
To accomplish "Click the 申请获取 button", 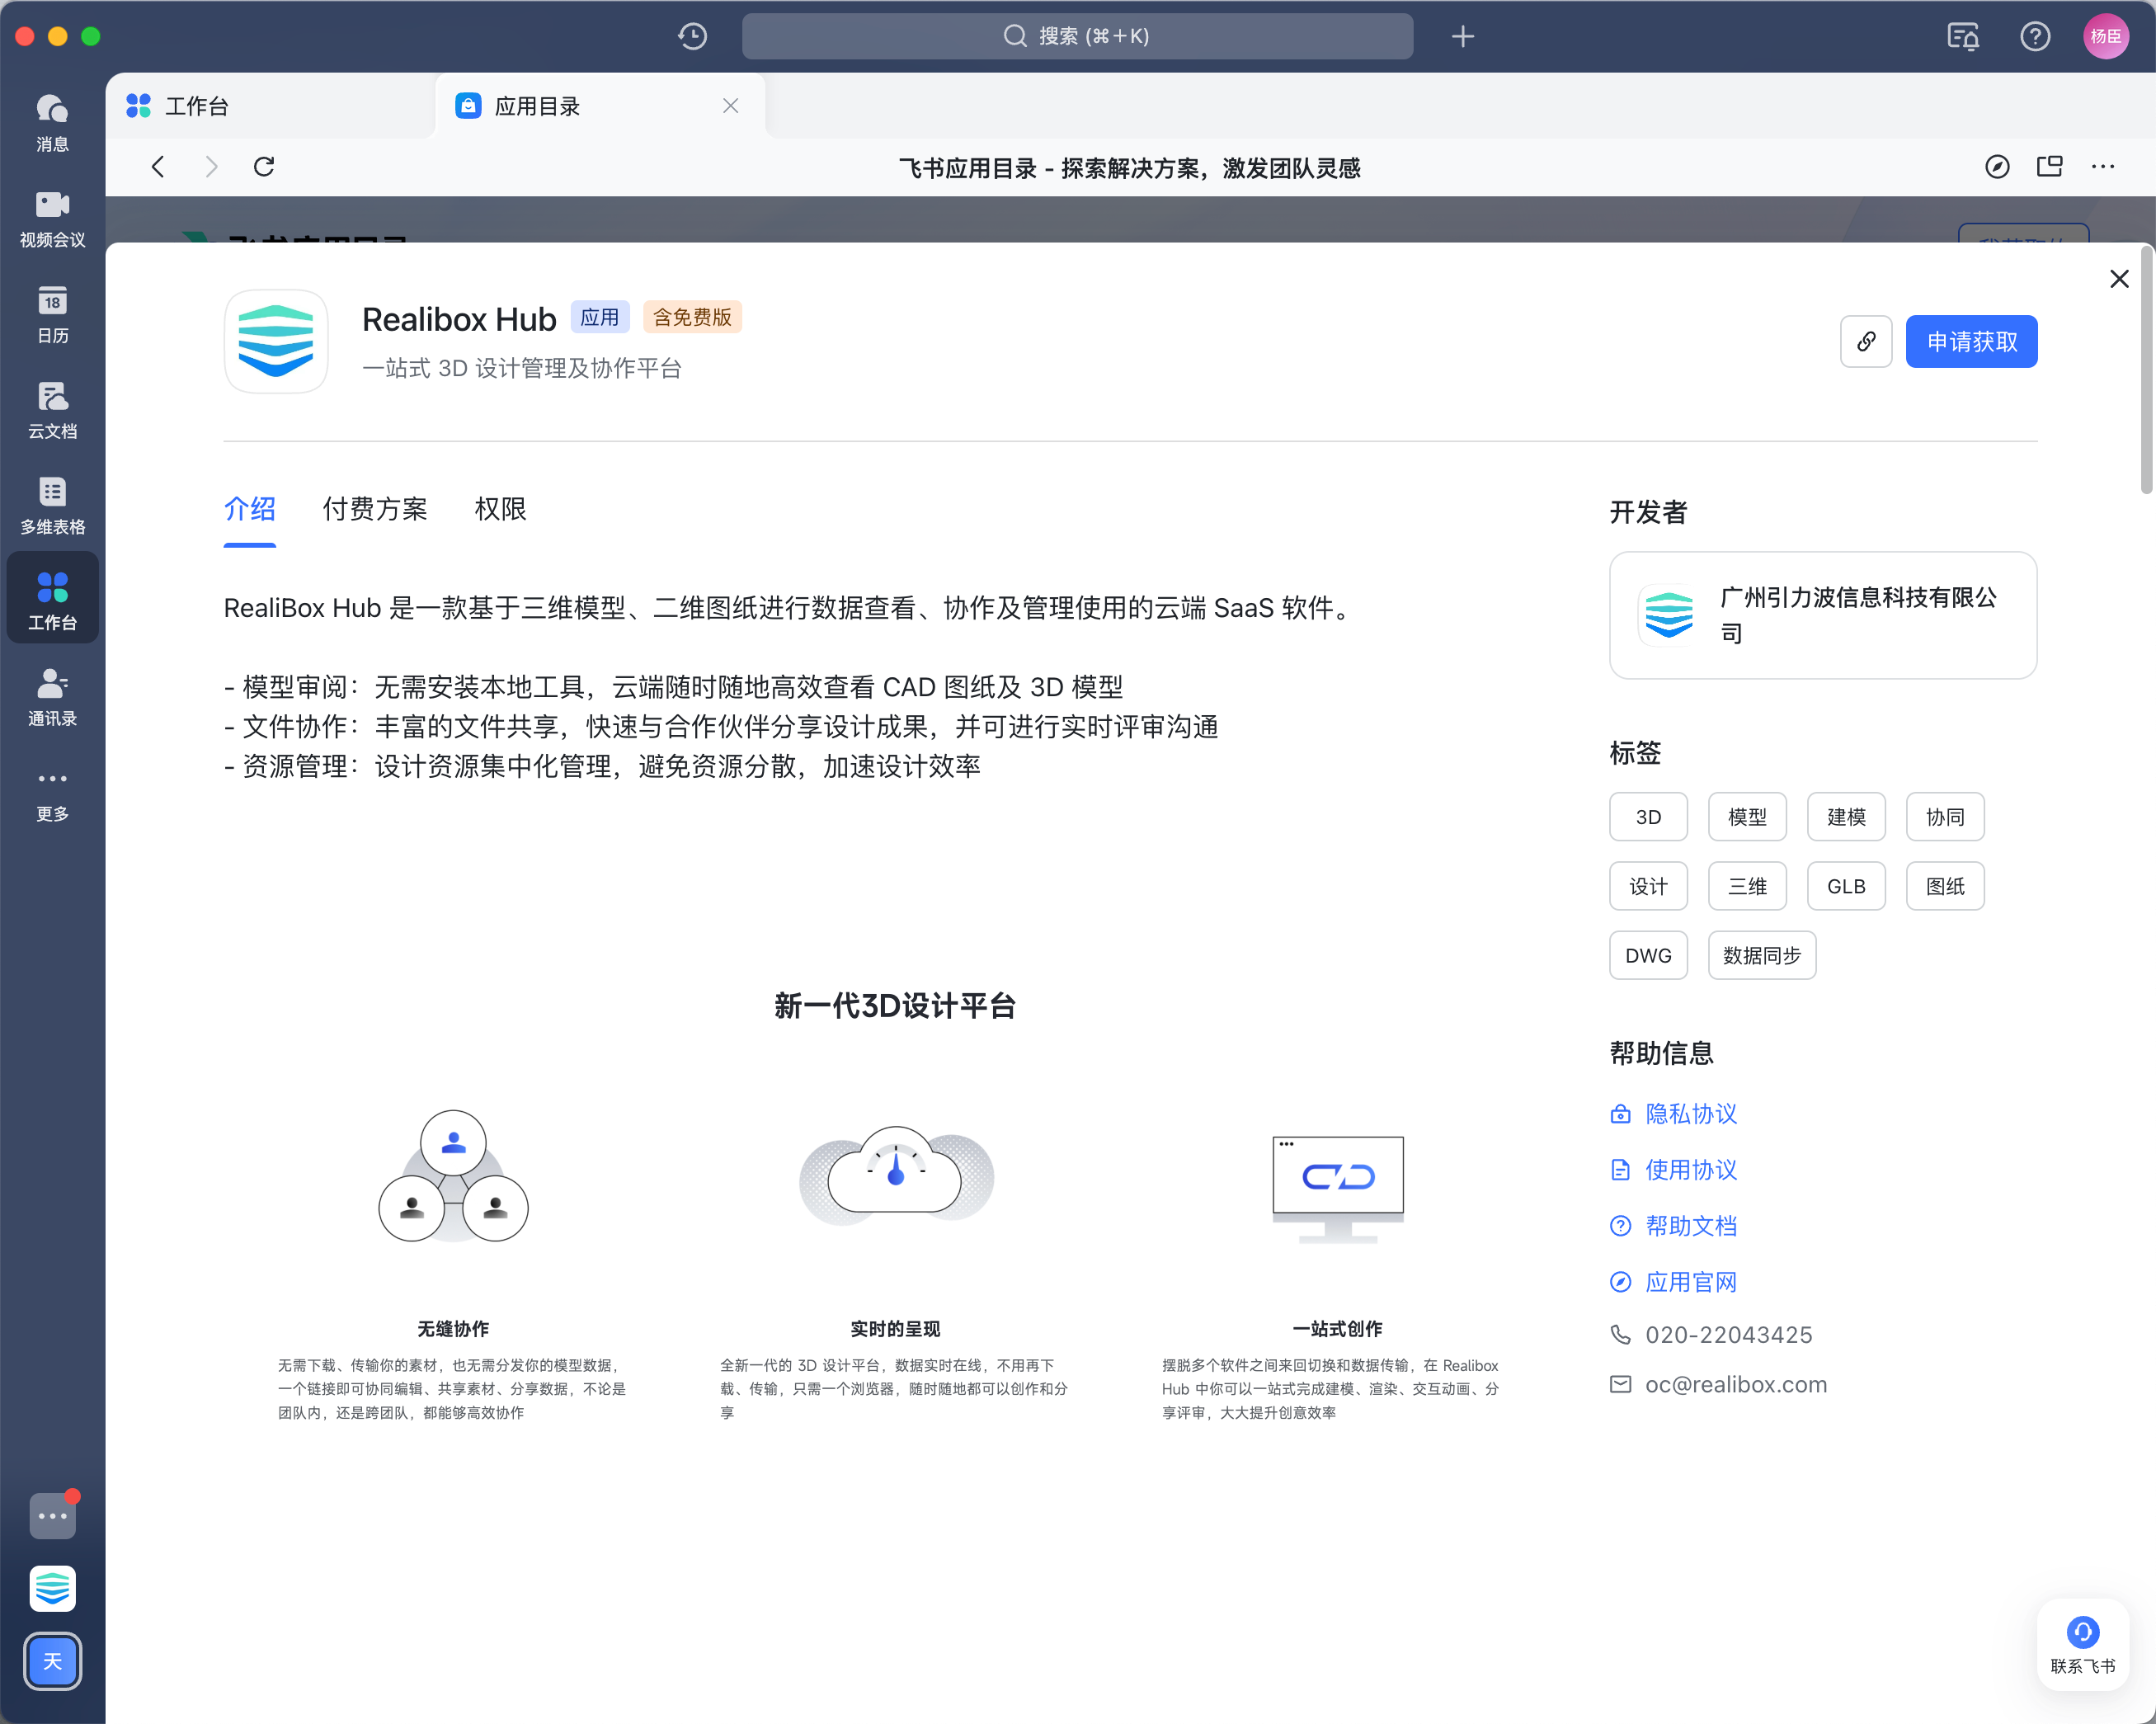I will click(x=1971, y=342).
